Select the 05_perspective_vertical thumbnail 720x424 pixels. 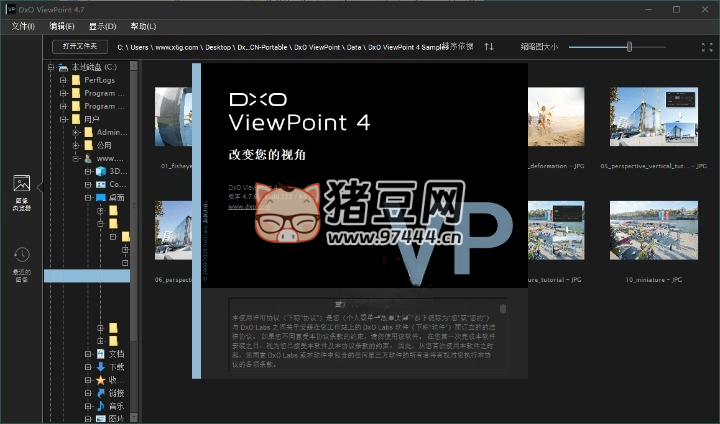point(654,117)
